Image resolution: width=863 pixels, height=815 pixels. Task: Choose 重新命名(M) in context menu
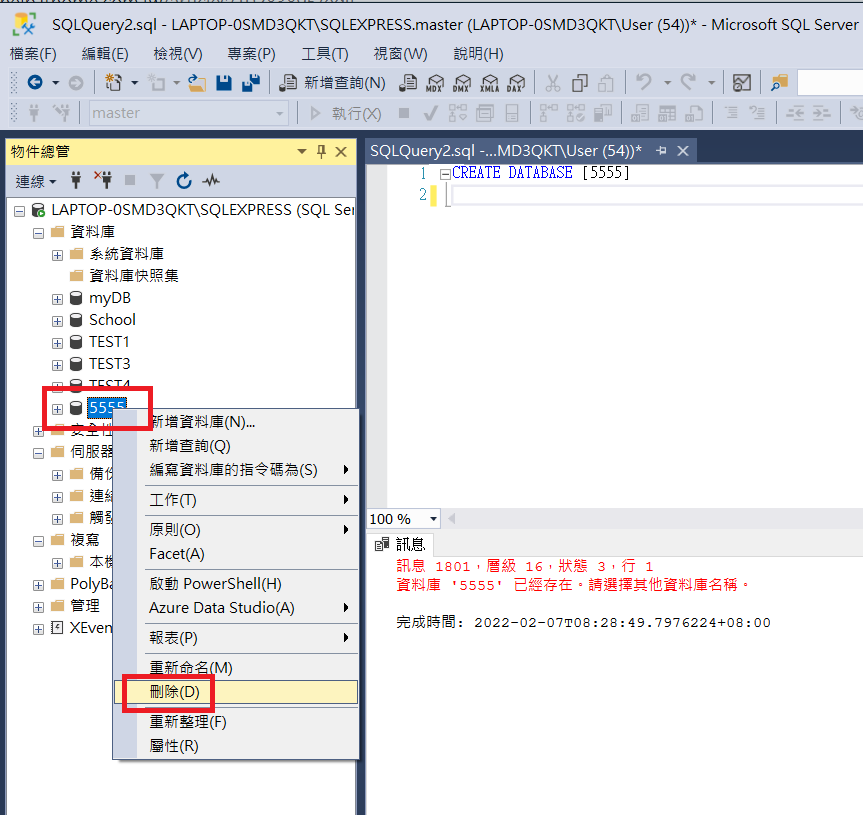click(x=236, y=668)
